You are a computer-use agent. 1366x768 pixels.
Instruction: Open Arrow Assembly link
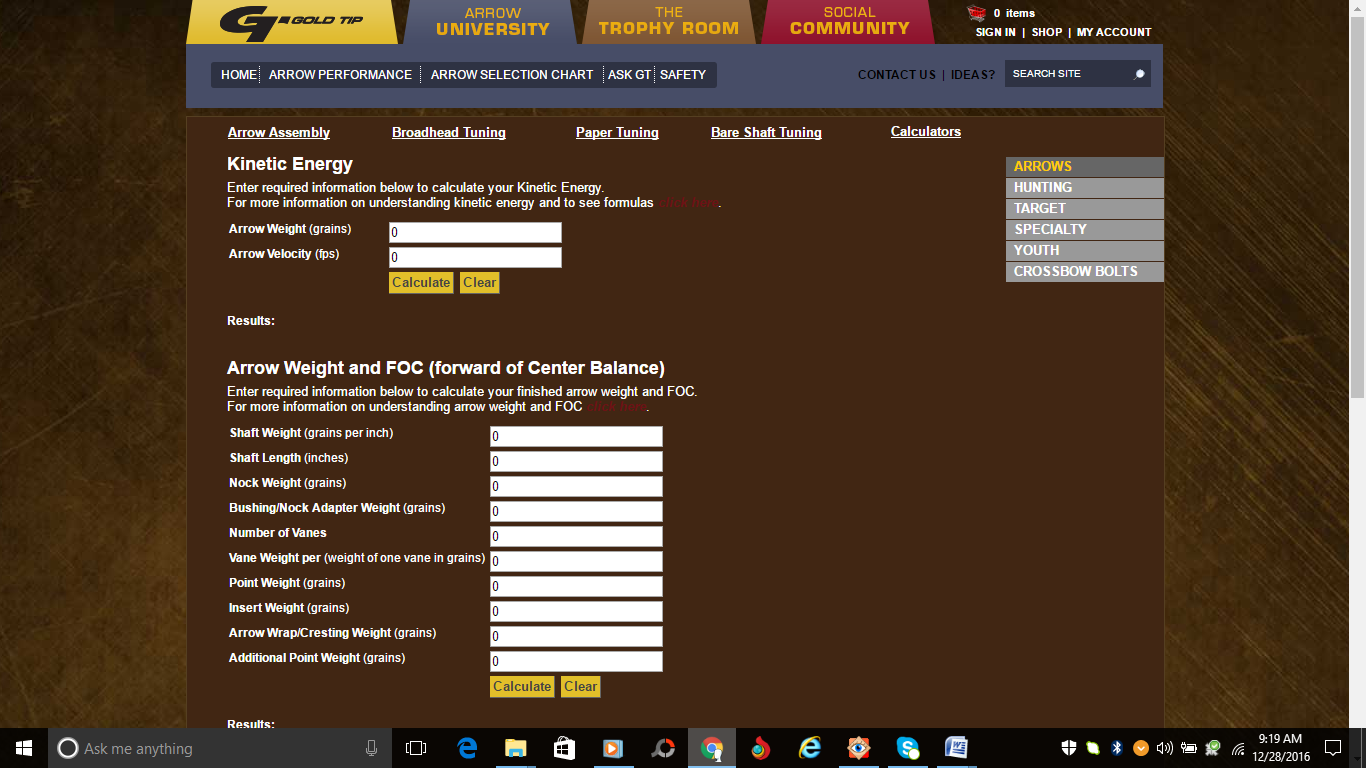279,132
